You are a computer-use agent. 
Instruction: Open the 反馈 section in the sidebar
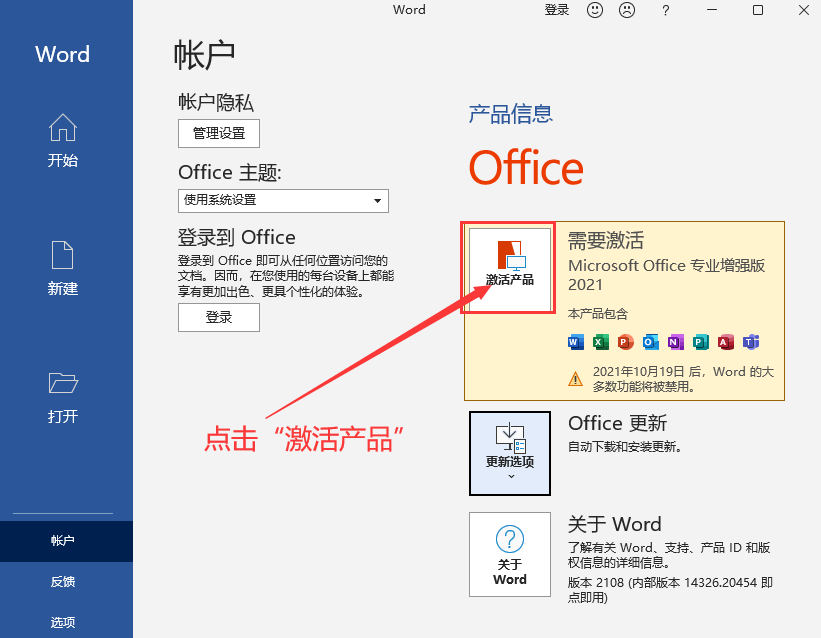(63, 581)
